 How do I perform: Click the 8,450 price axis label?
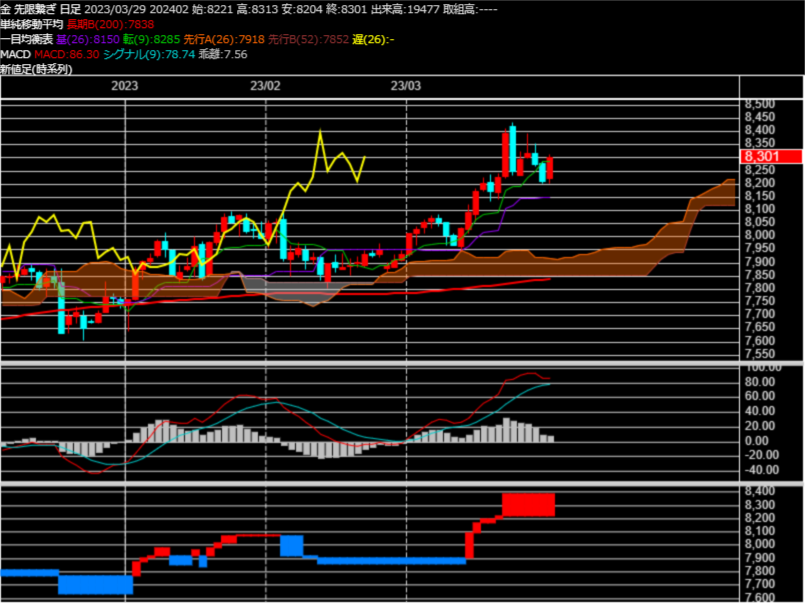[x=760, y=118]
